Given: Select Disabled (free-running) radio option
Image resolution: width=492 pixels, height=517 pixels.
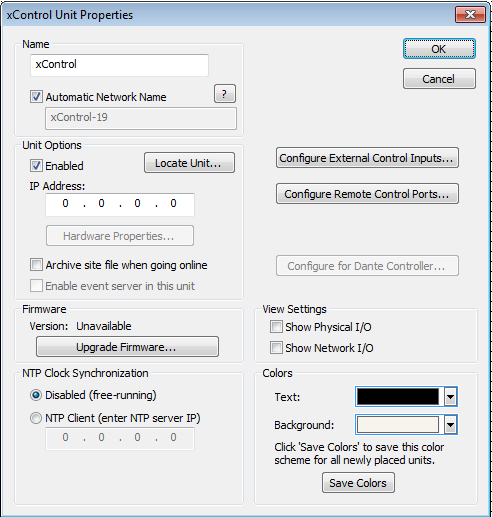Looking at the screenshot, I should coord(36,395).
